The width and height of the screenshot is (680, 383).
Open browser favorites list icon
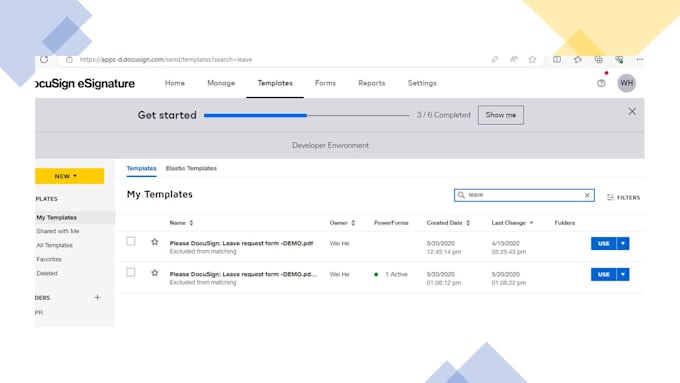pos(578,59)
